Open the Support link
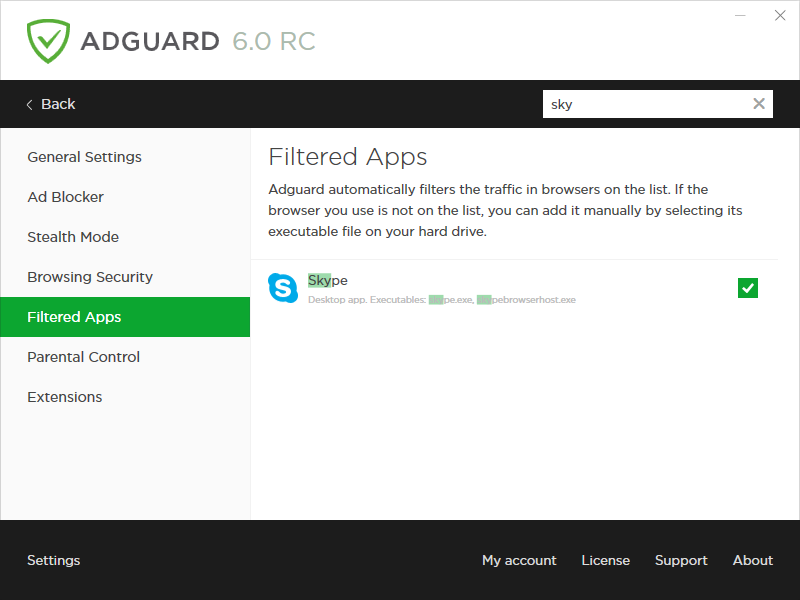800x600 pixels. 681,560
